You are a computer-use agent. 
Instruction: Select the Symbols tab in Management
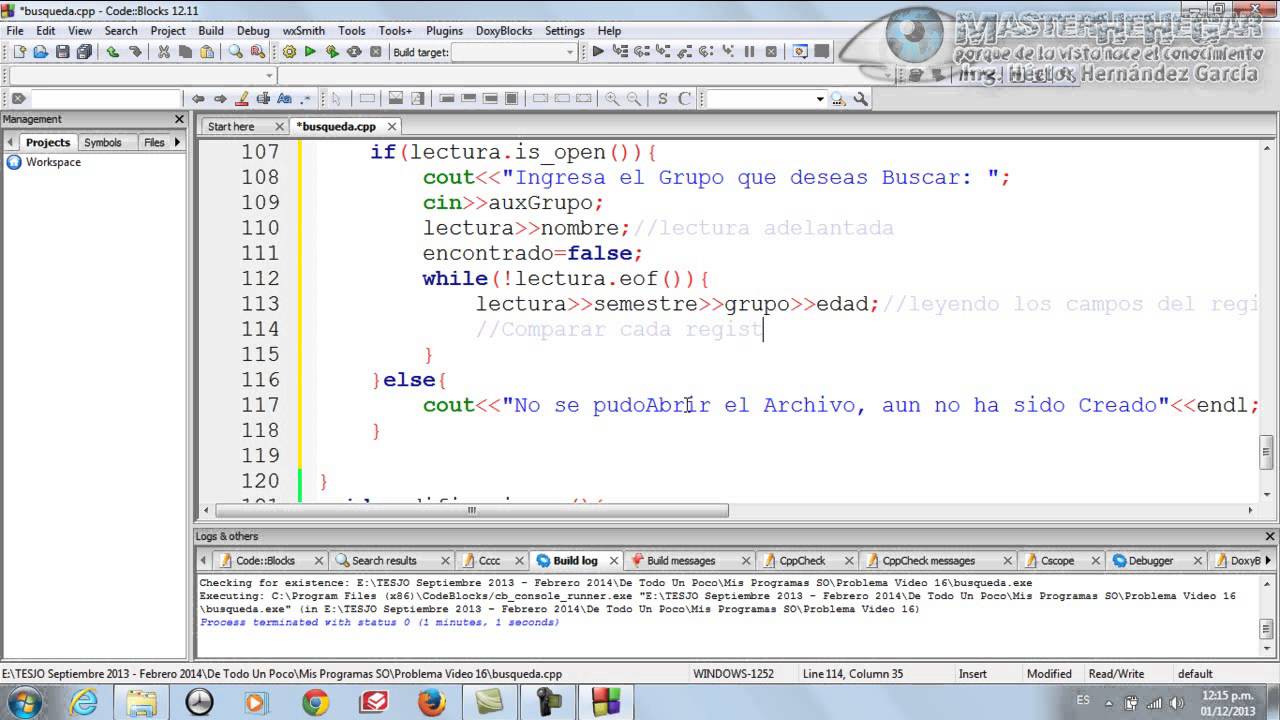pos(102,142)
